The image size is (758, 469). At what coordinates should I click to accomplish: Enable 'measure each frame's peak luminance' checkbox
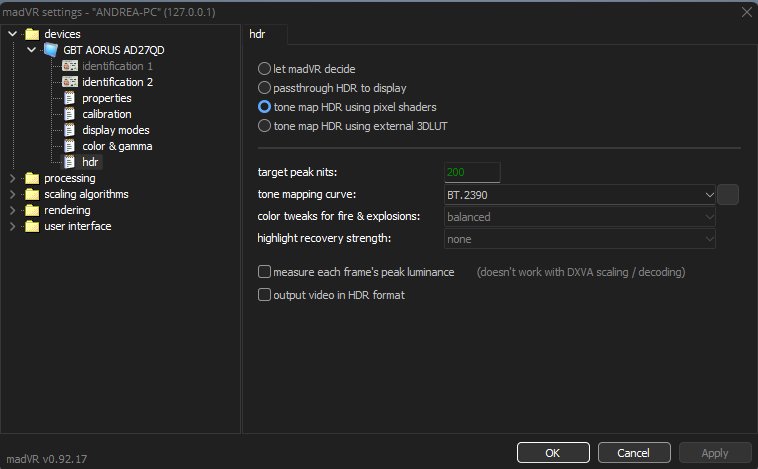[x=264, y=272]
